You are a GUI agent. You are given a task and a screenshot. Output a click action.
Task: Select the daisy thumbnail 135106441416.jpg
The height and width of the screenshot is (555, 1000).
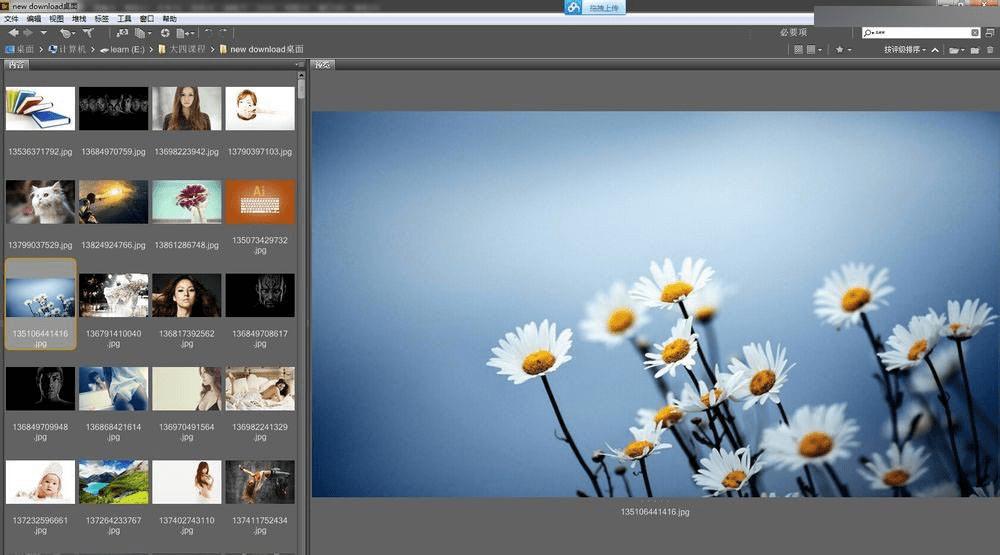click(40, 297)
